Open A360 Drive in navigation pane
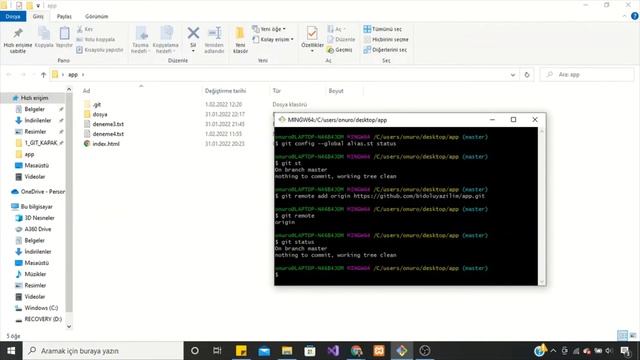Viewport: 640px width, 360px height. (38, 229)
